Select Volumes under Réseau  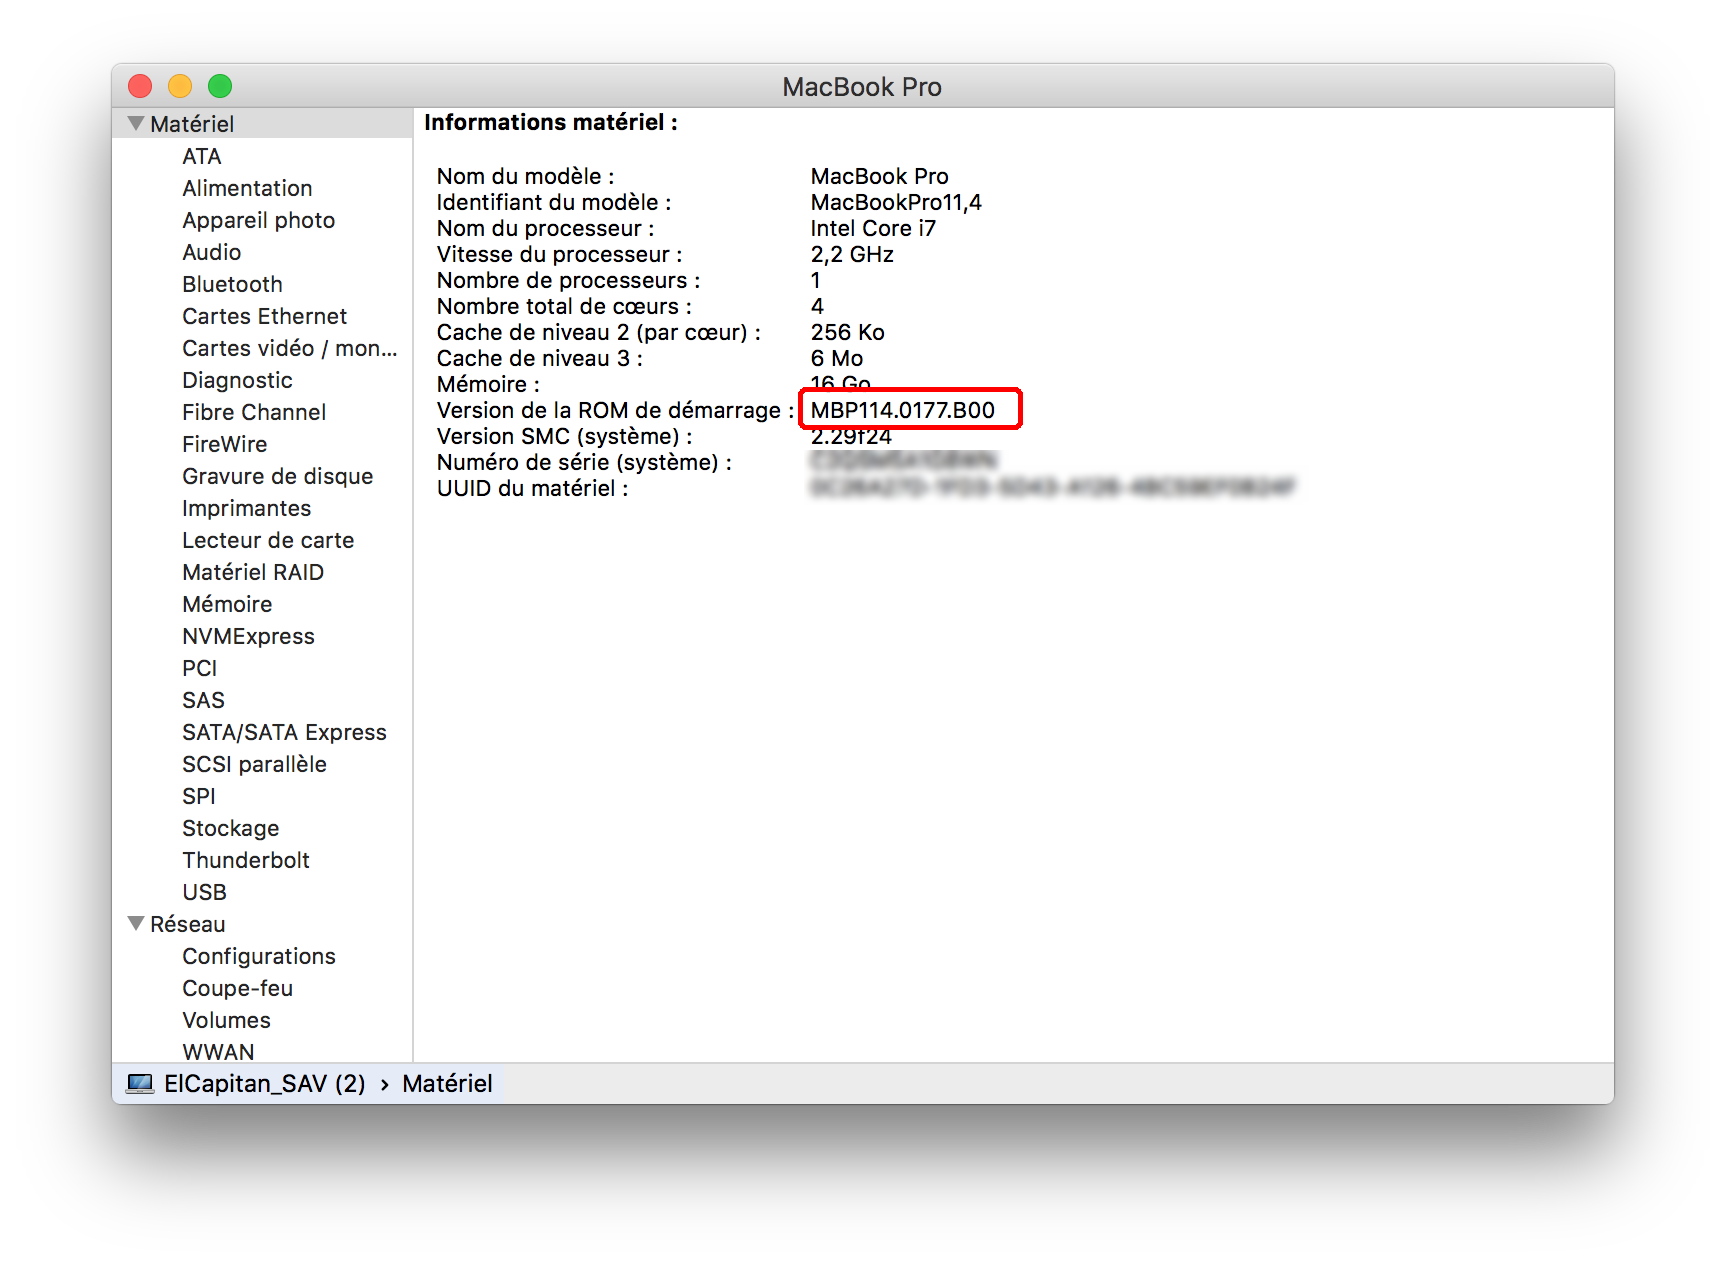(226, 1020)
